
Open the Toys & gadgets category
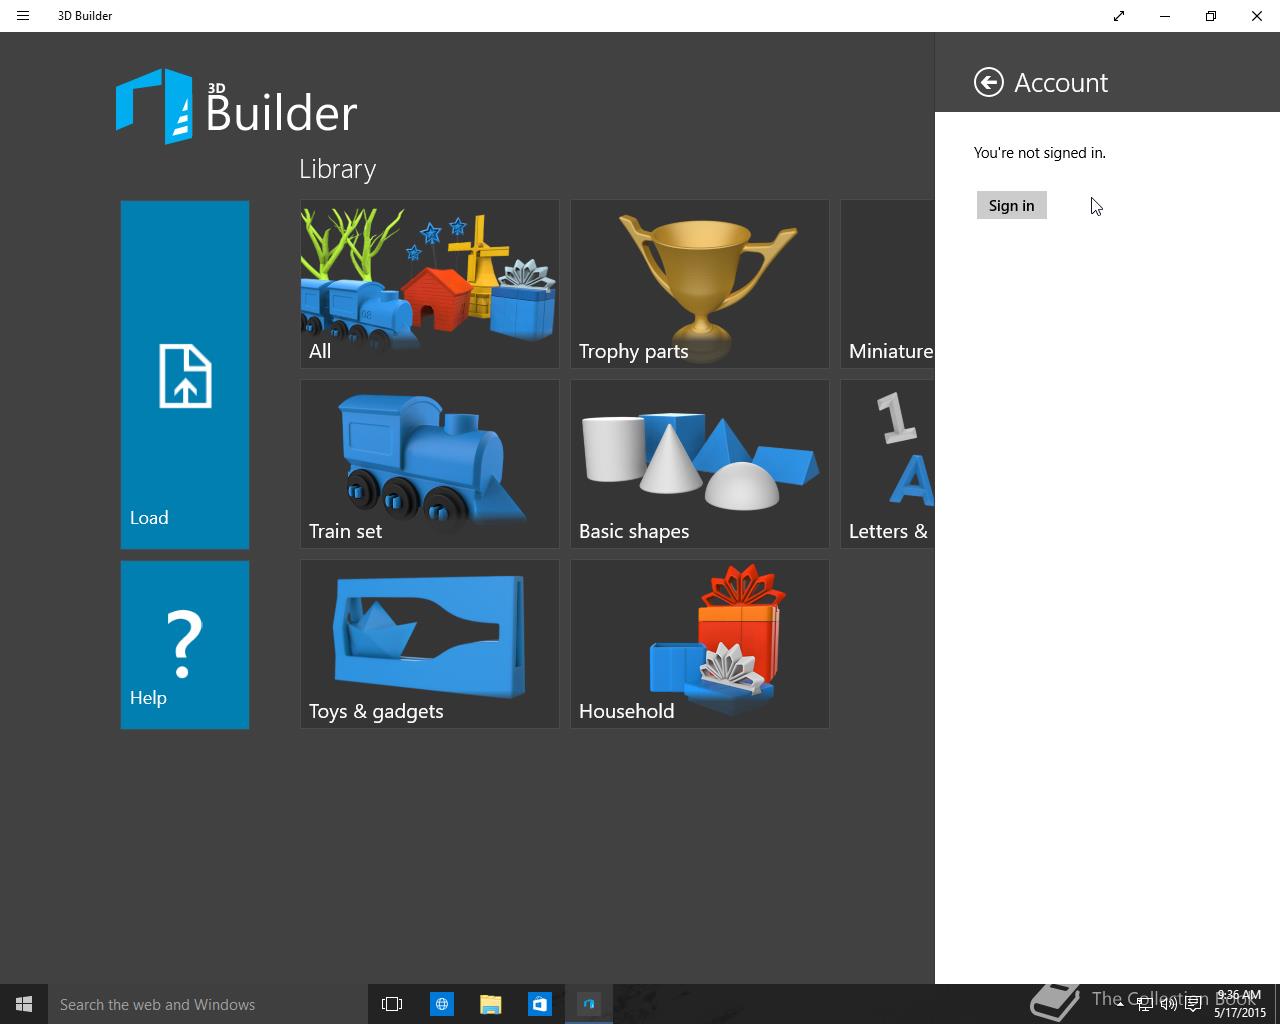pos(430,644)
